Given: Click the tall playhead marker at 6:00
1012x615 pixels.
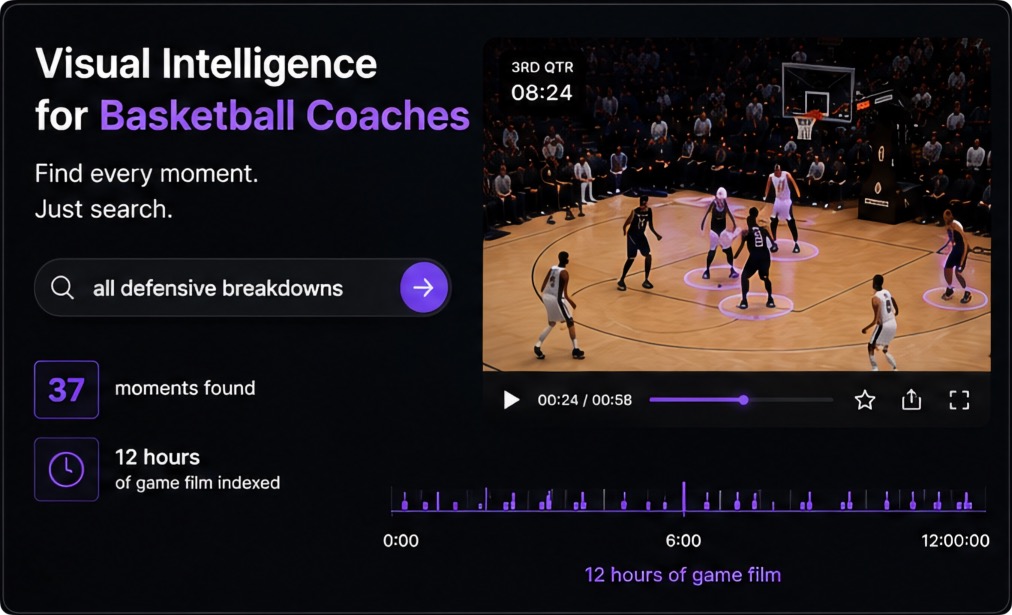Looking at the screenshot, I should point(683,498).
